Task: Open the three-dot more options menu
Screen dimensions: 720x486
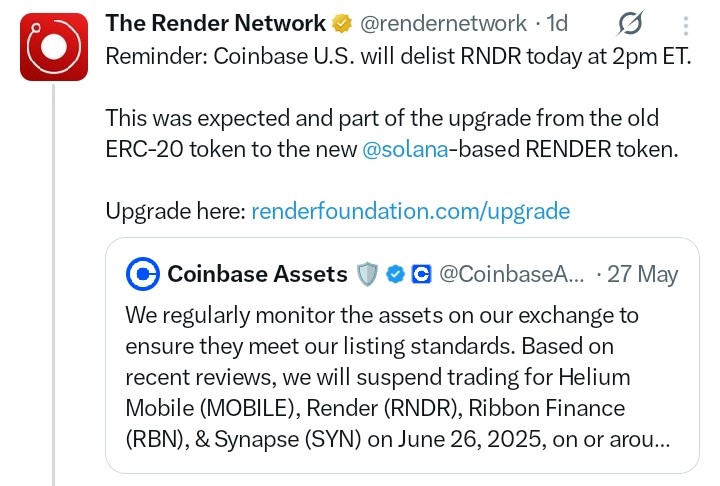Action: pos(686,26)
